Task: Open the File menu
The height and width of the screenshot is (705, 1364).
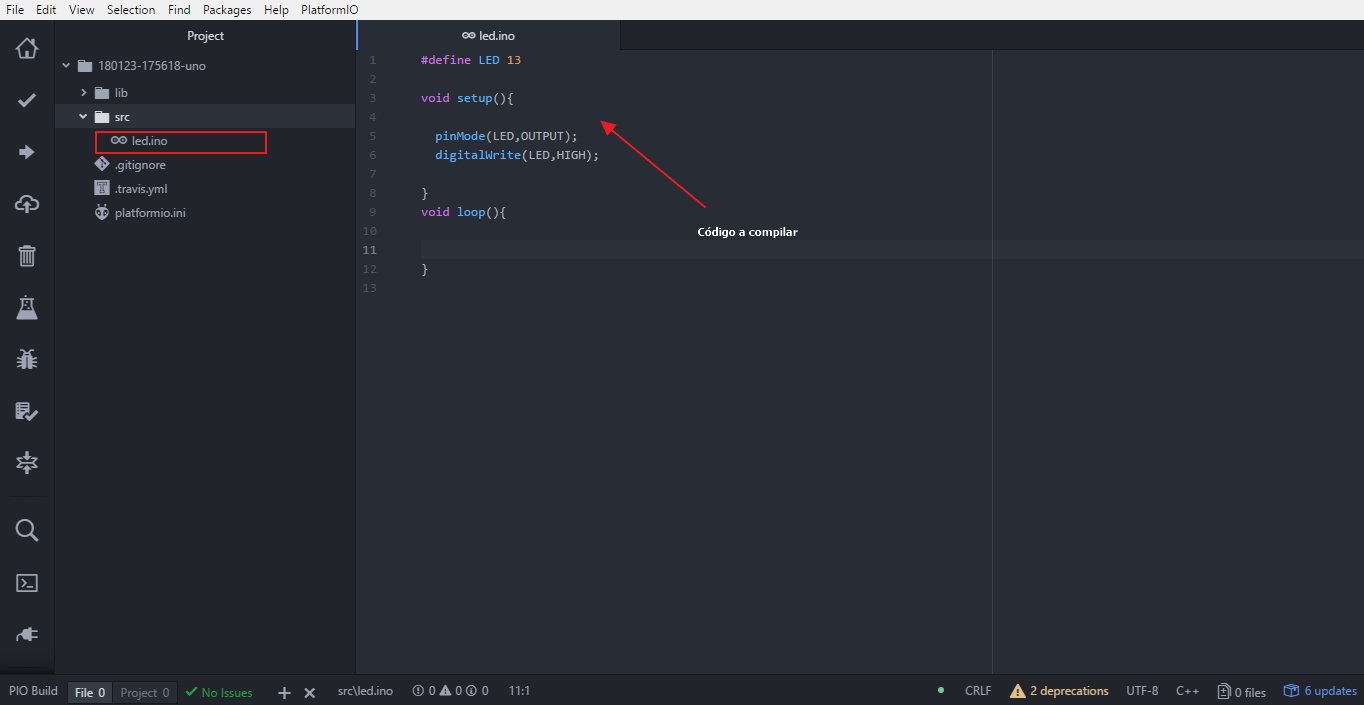Action: pyautogui.click(x=15, y=9)
